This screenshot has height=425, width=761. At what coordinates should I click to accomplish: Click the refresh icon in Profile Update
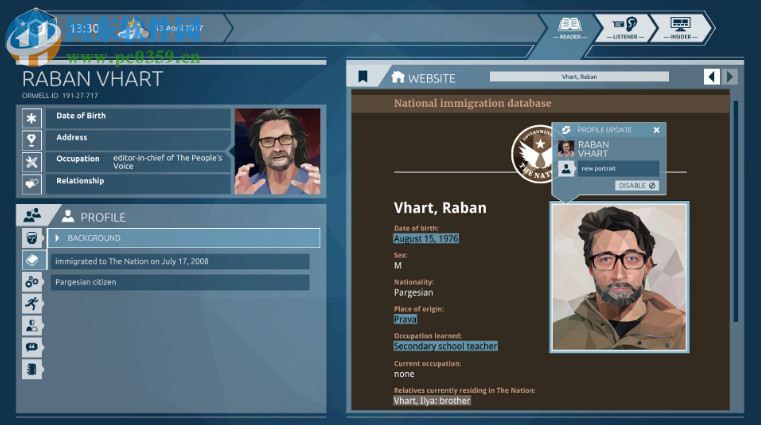[x=566, y=130]
